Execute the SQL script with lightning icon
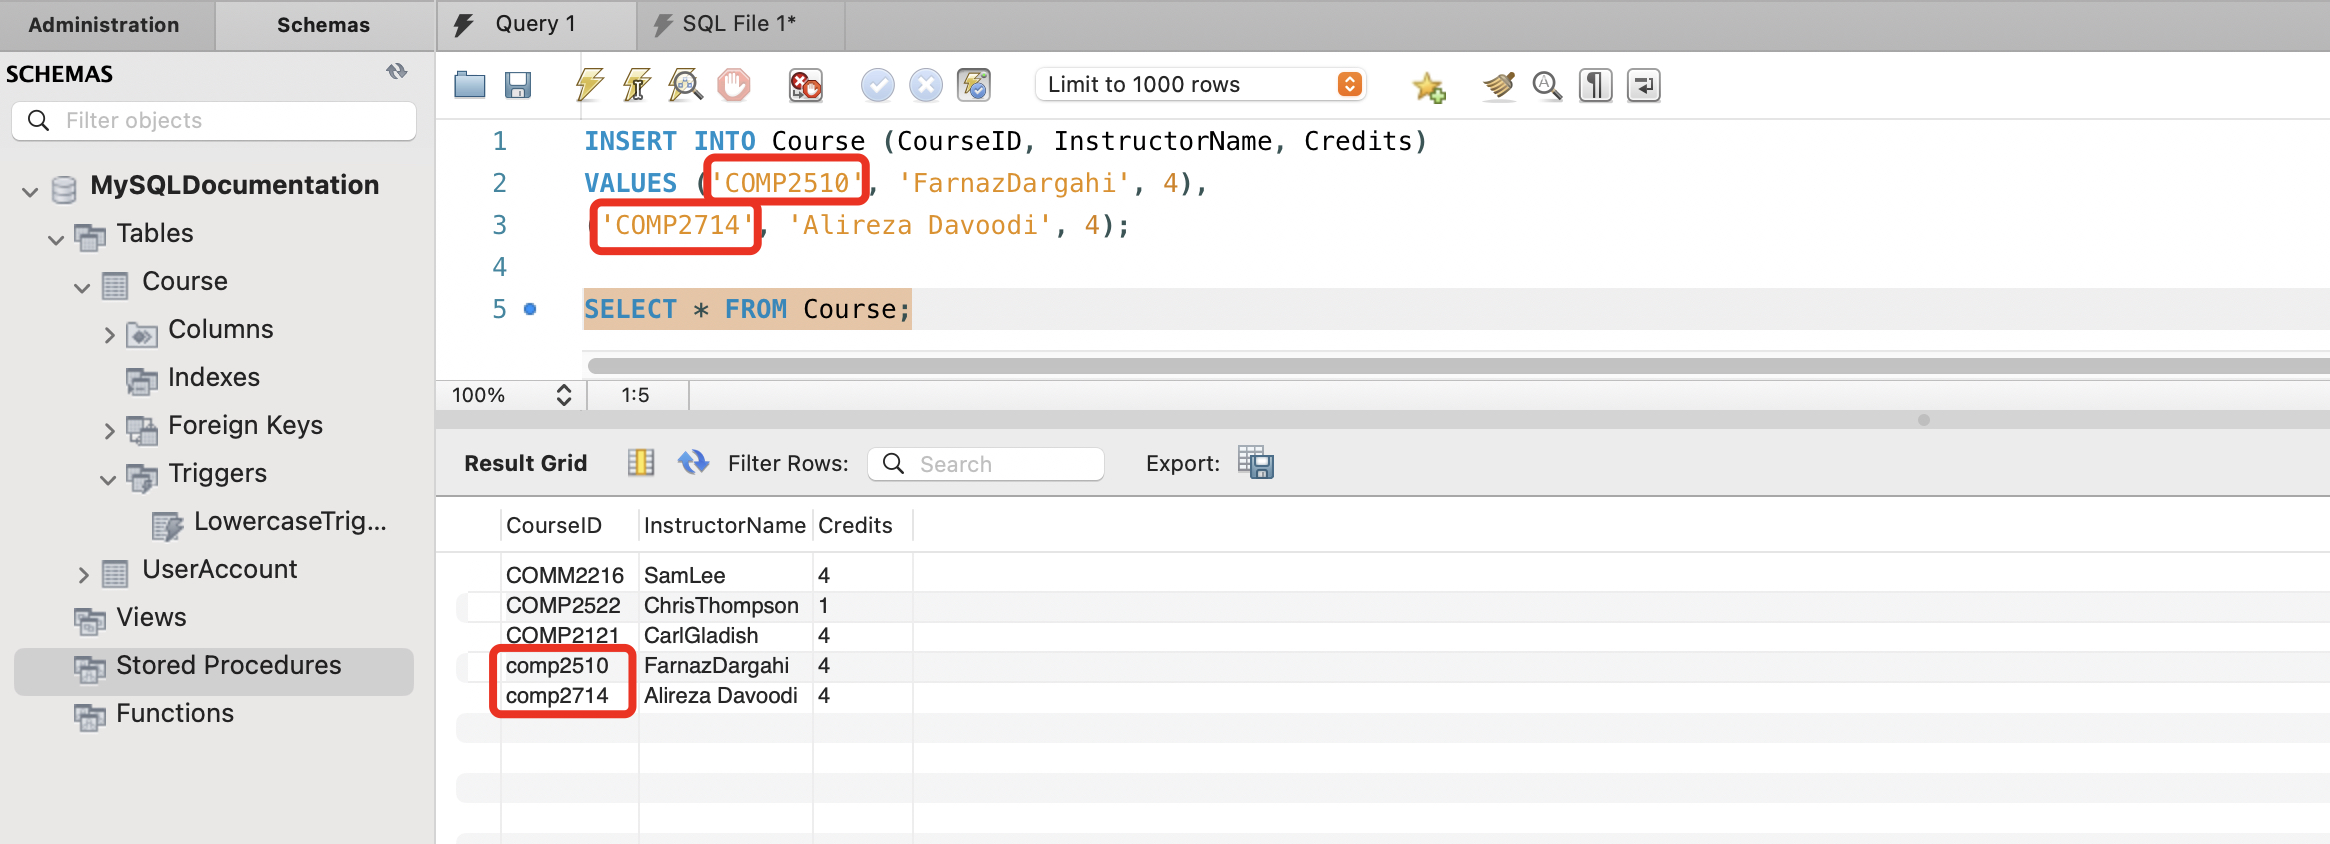The image size is (2330, 844). tap(590, 85)
